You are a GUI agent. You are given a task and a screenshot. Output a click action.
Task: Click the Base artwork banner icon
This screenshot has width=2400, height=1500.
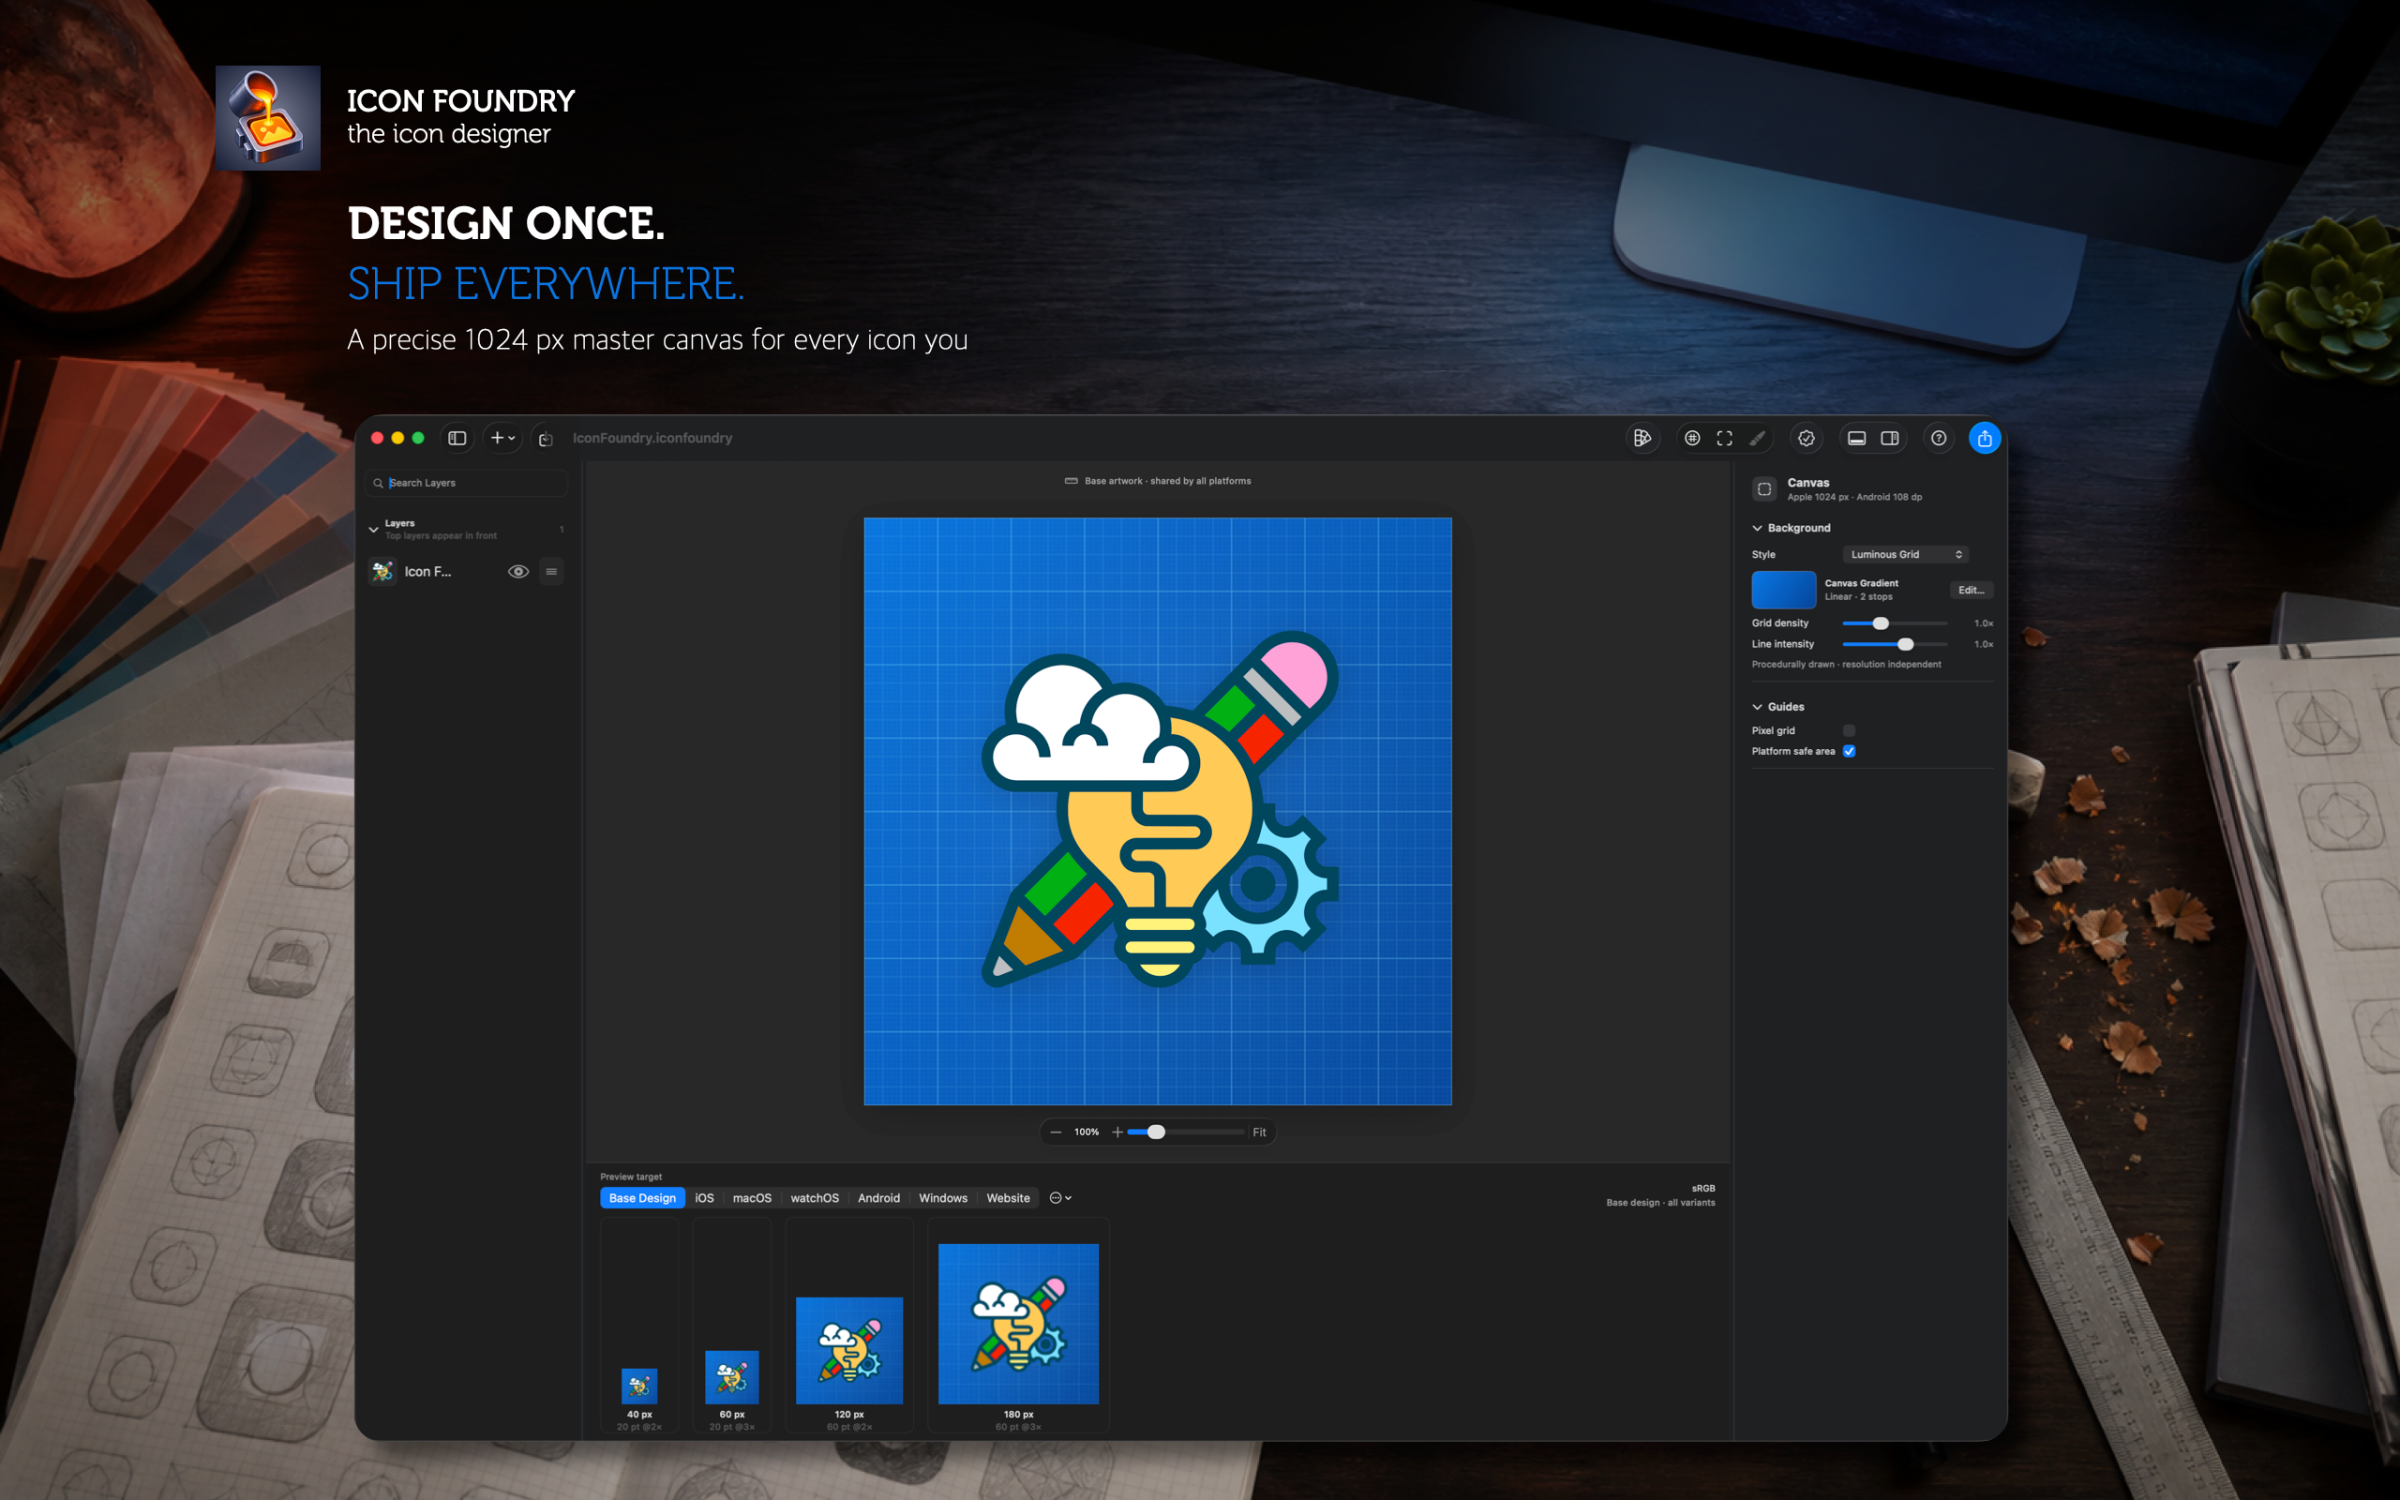1071,481
